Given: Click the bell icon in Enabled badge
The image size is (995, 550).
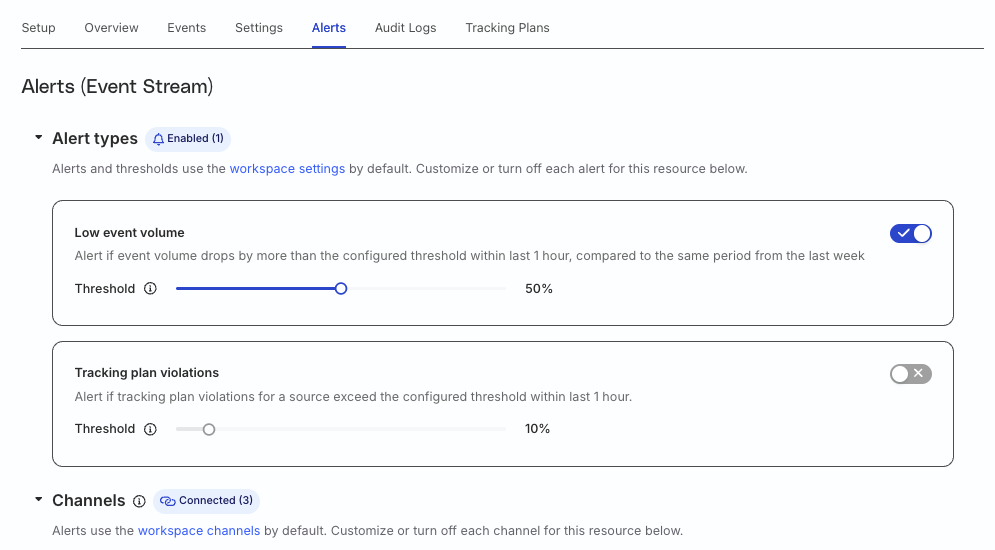Looking at the screenshot, I should 159,139.
